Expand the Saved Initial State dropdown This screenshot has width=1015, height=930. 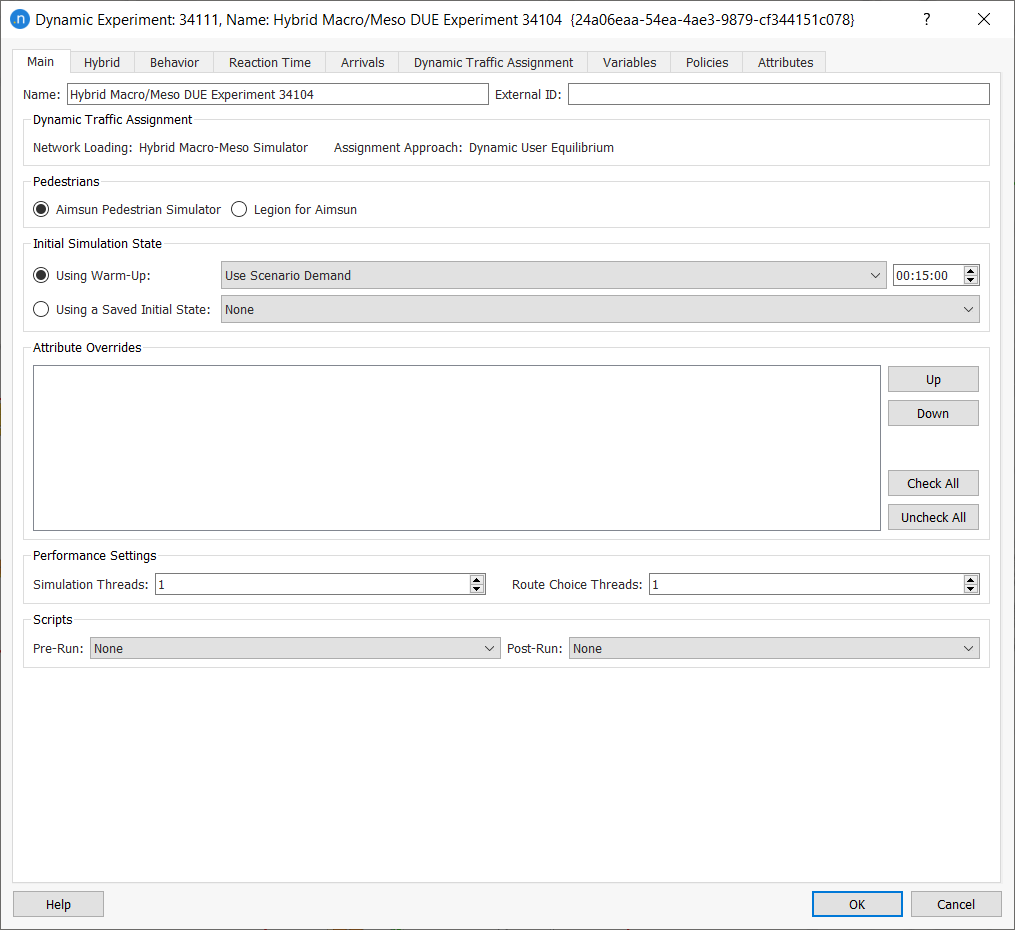click(600, 310)
